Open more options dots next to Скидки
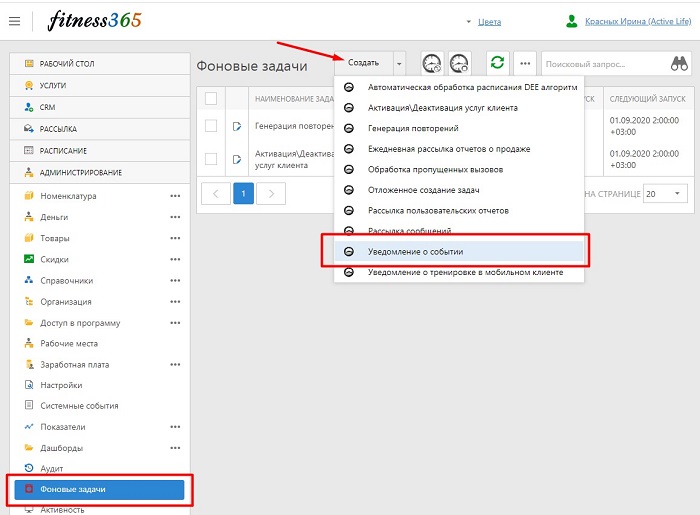Viewport: 700px width, 515px height. click(175, 259)
